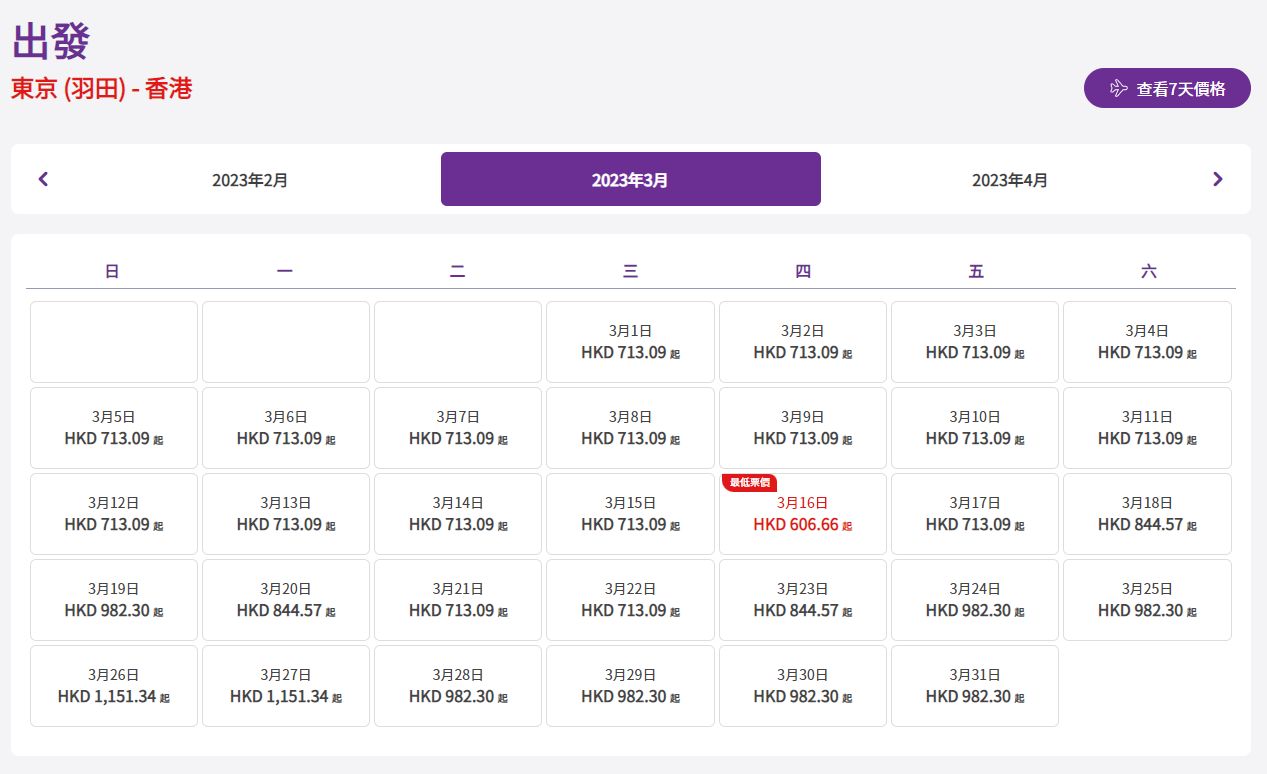1267x774 pixels.
Task: Pick 3月25日 at HKD 982.30
Action: point(1147,600)
